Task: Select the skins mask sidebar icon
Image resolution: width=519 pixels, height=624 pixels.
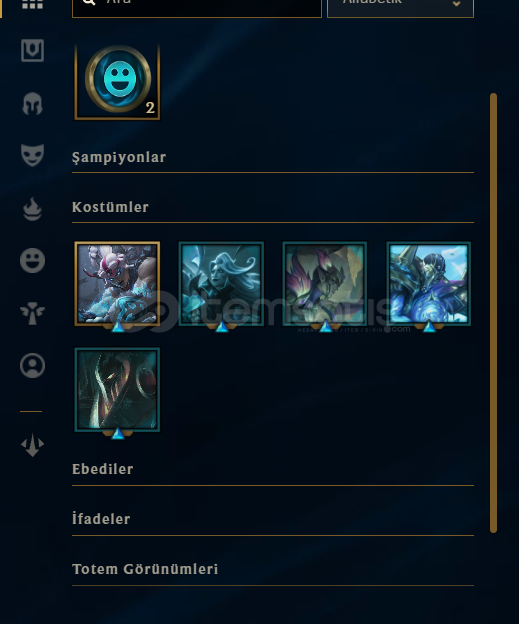Action: pyautogui.click(x=32, y=155)
